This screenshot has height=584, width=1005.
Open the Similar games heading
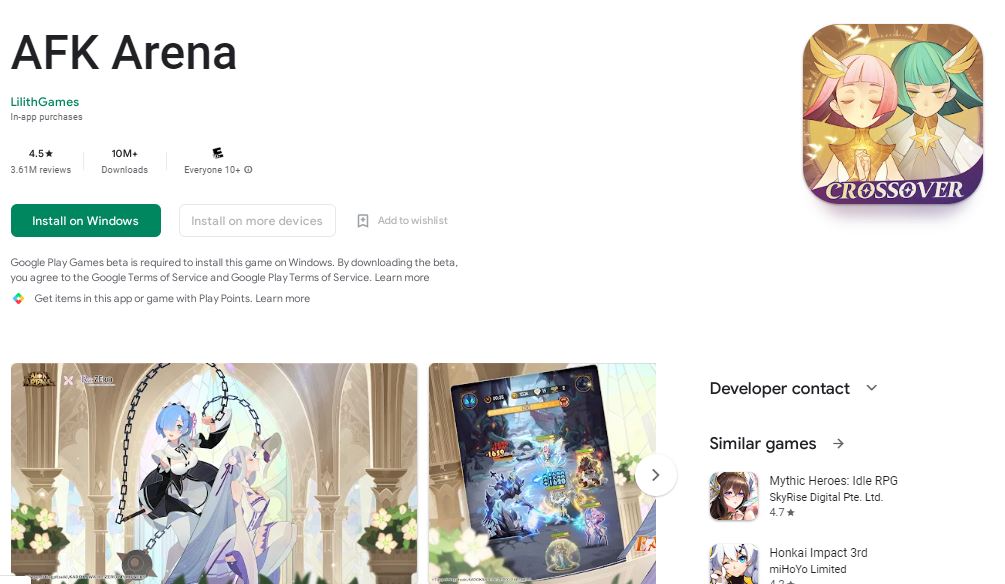pos(763,444)
